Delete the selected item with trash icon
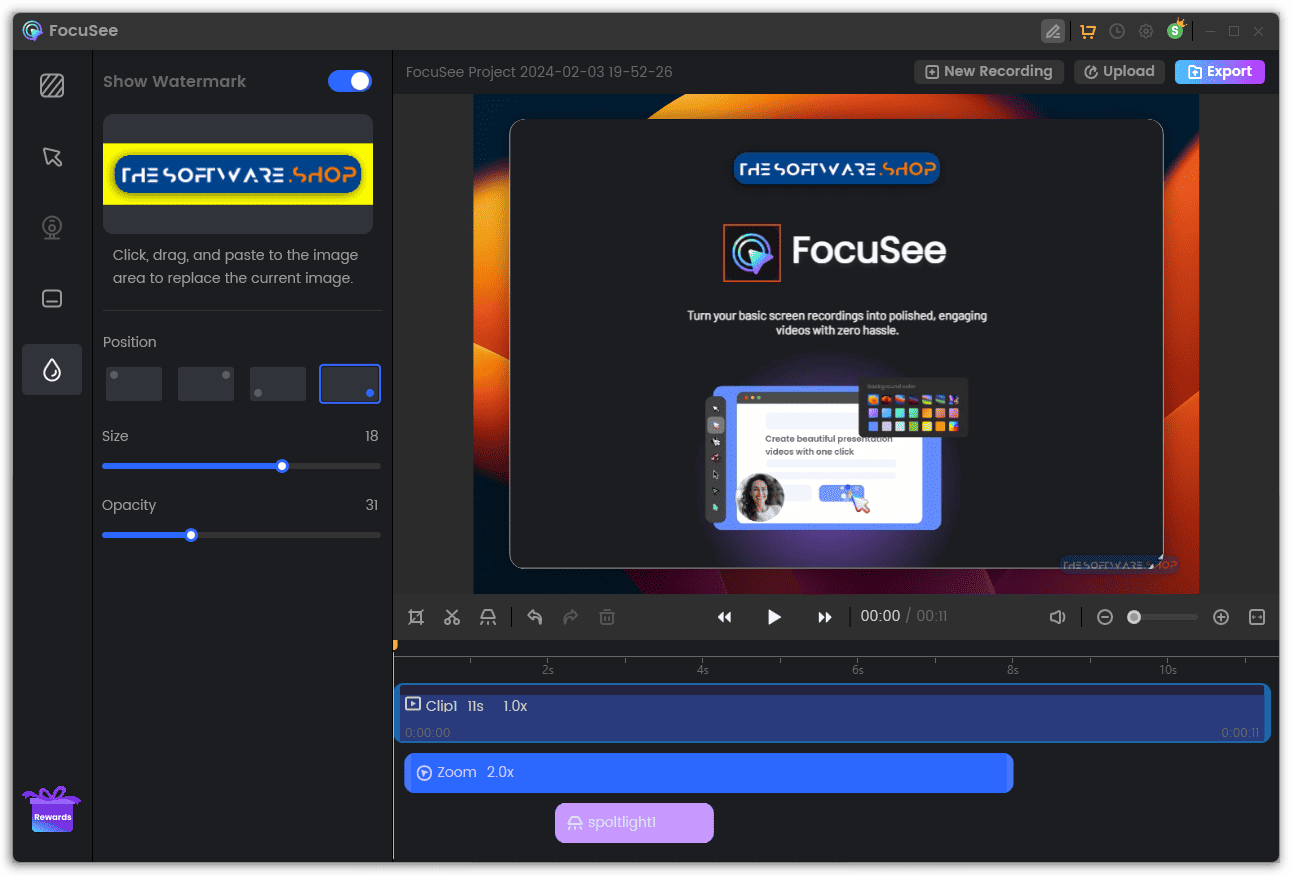 pyautogui.click(x=607, y=617)
